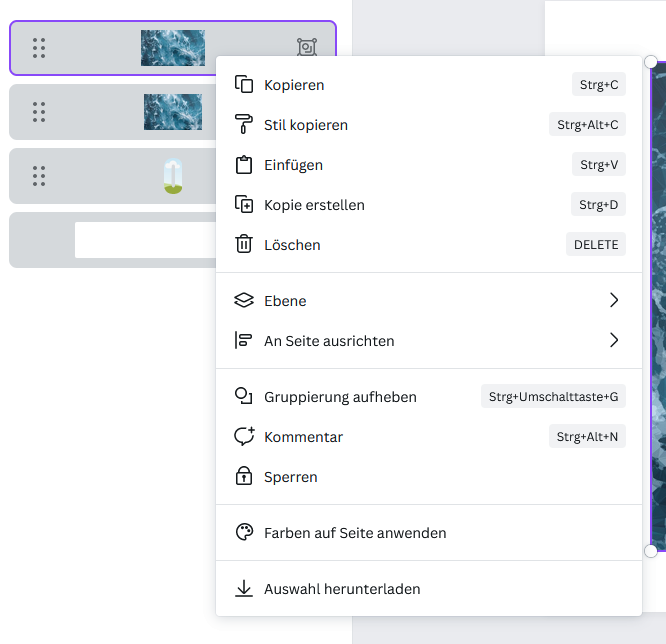The image size is (666, 644).
Task: Click the drag handle of the third layer
Action: point(39,176)
